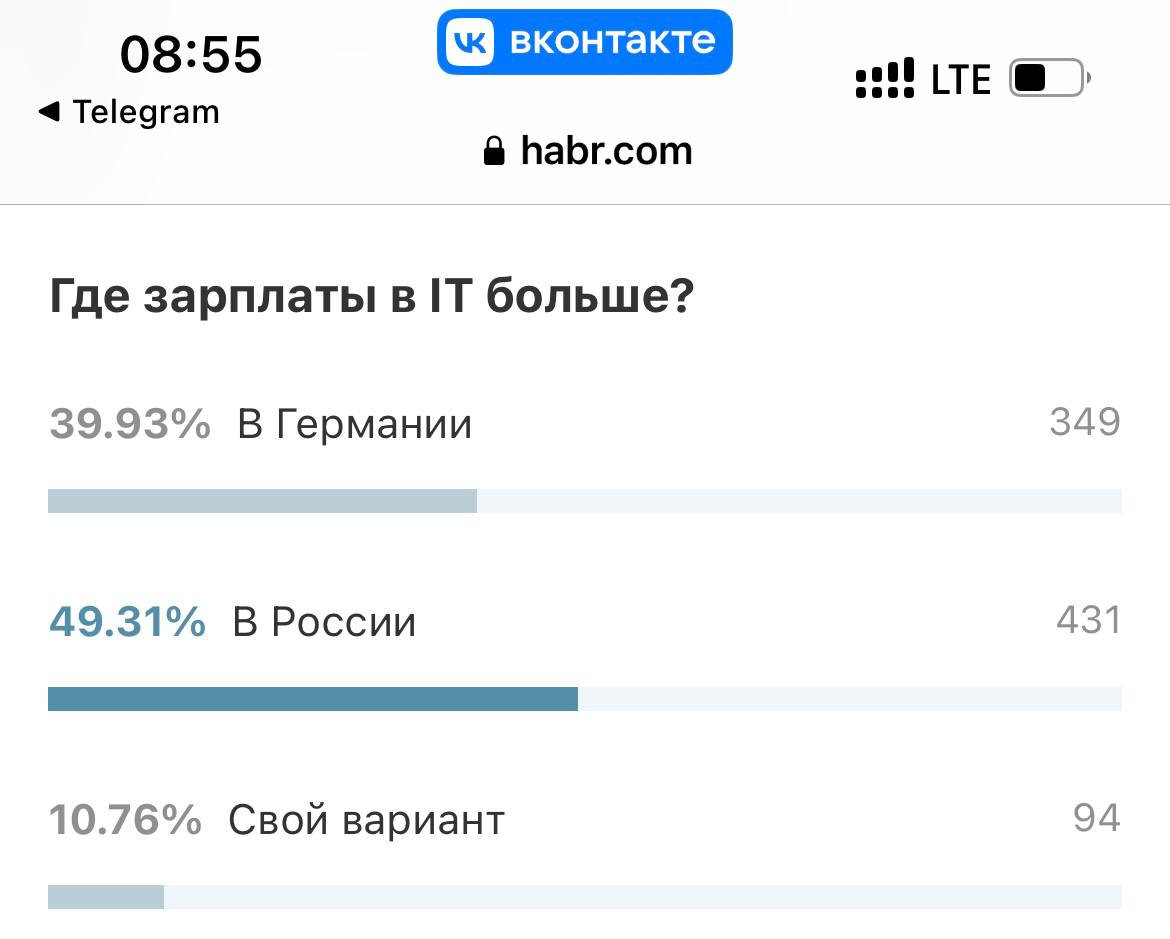Screen dimensions: 1170x939
Task: Tap the VK logo icon
Action: pos(470,42)
